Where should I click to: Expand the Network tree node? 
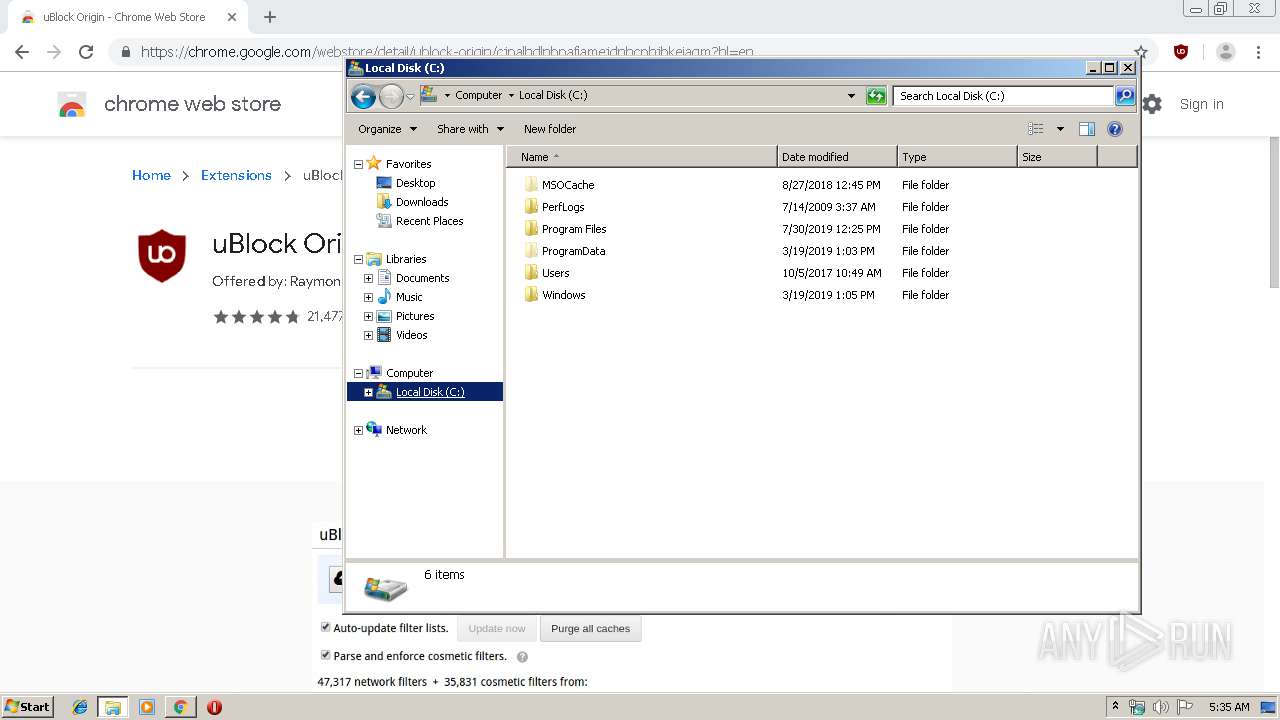(358, 430)
